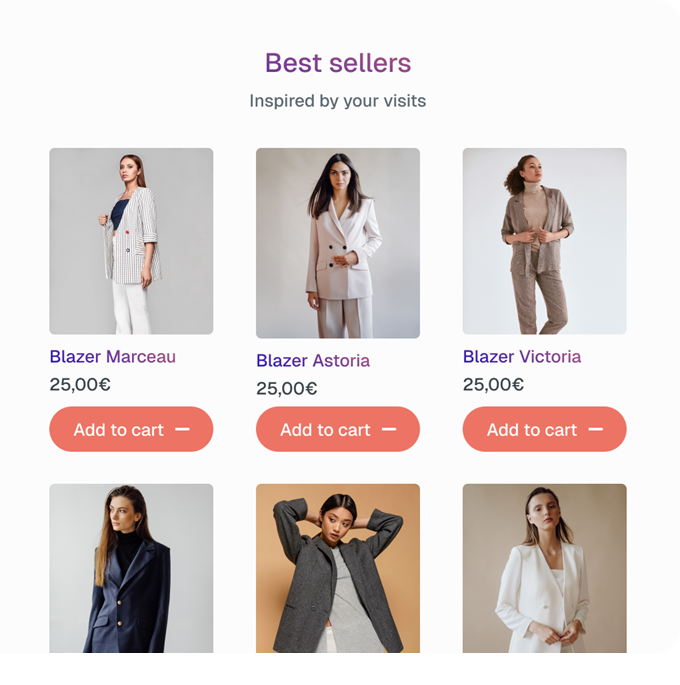Click the navy blazer product photo
The image size is (680, 685).
pos(131,568)
